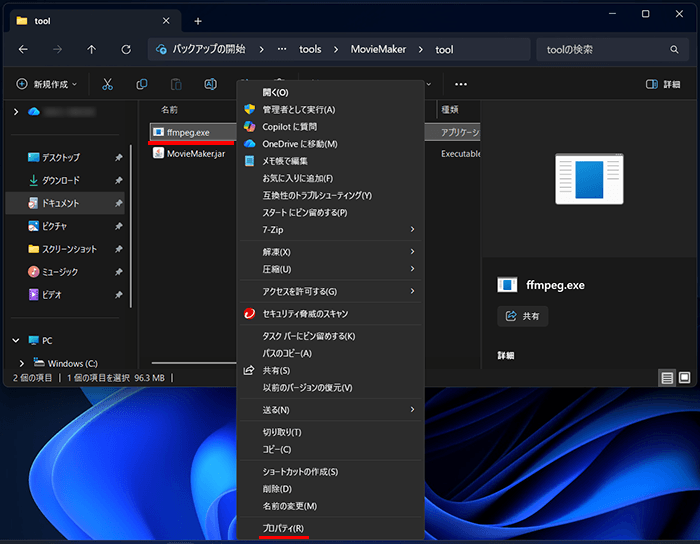Image resolution: width=700 pixels, height=544 pixels.
Task: Choose Copilot に質問
Action: [331, 127]
